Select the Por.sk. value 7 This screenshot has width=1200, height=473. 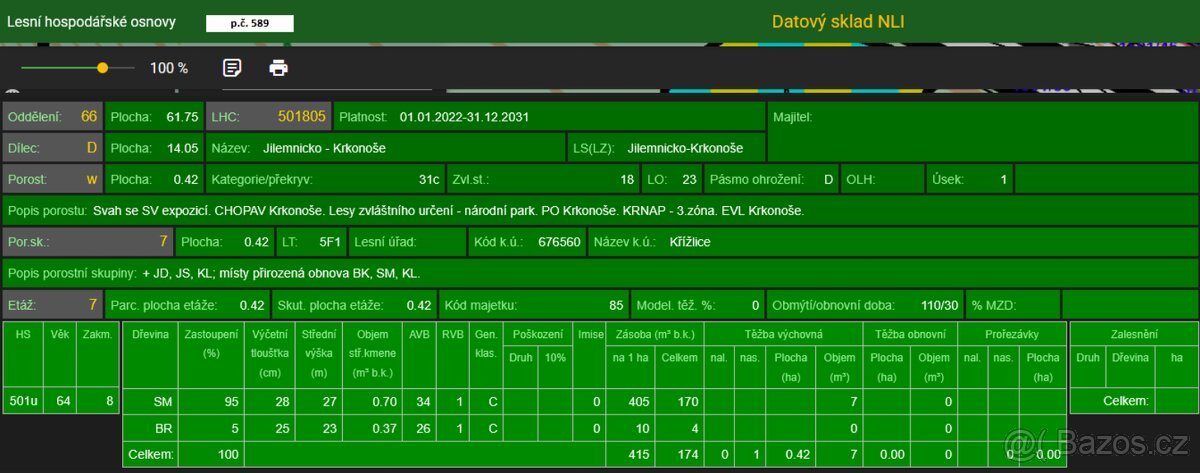163,242
